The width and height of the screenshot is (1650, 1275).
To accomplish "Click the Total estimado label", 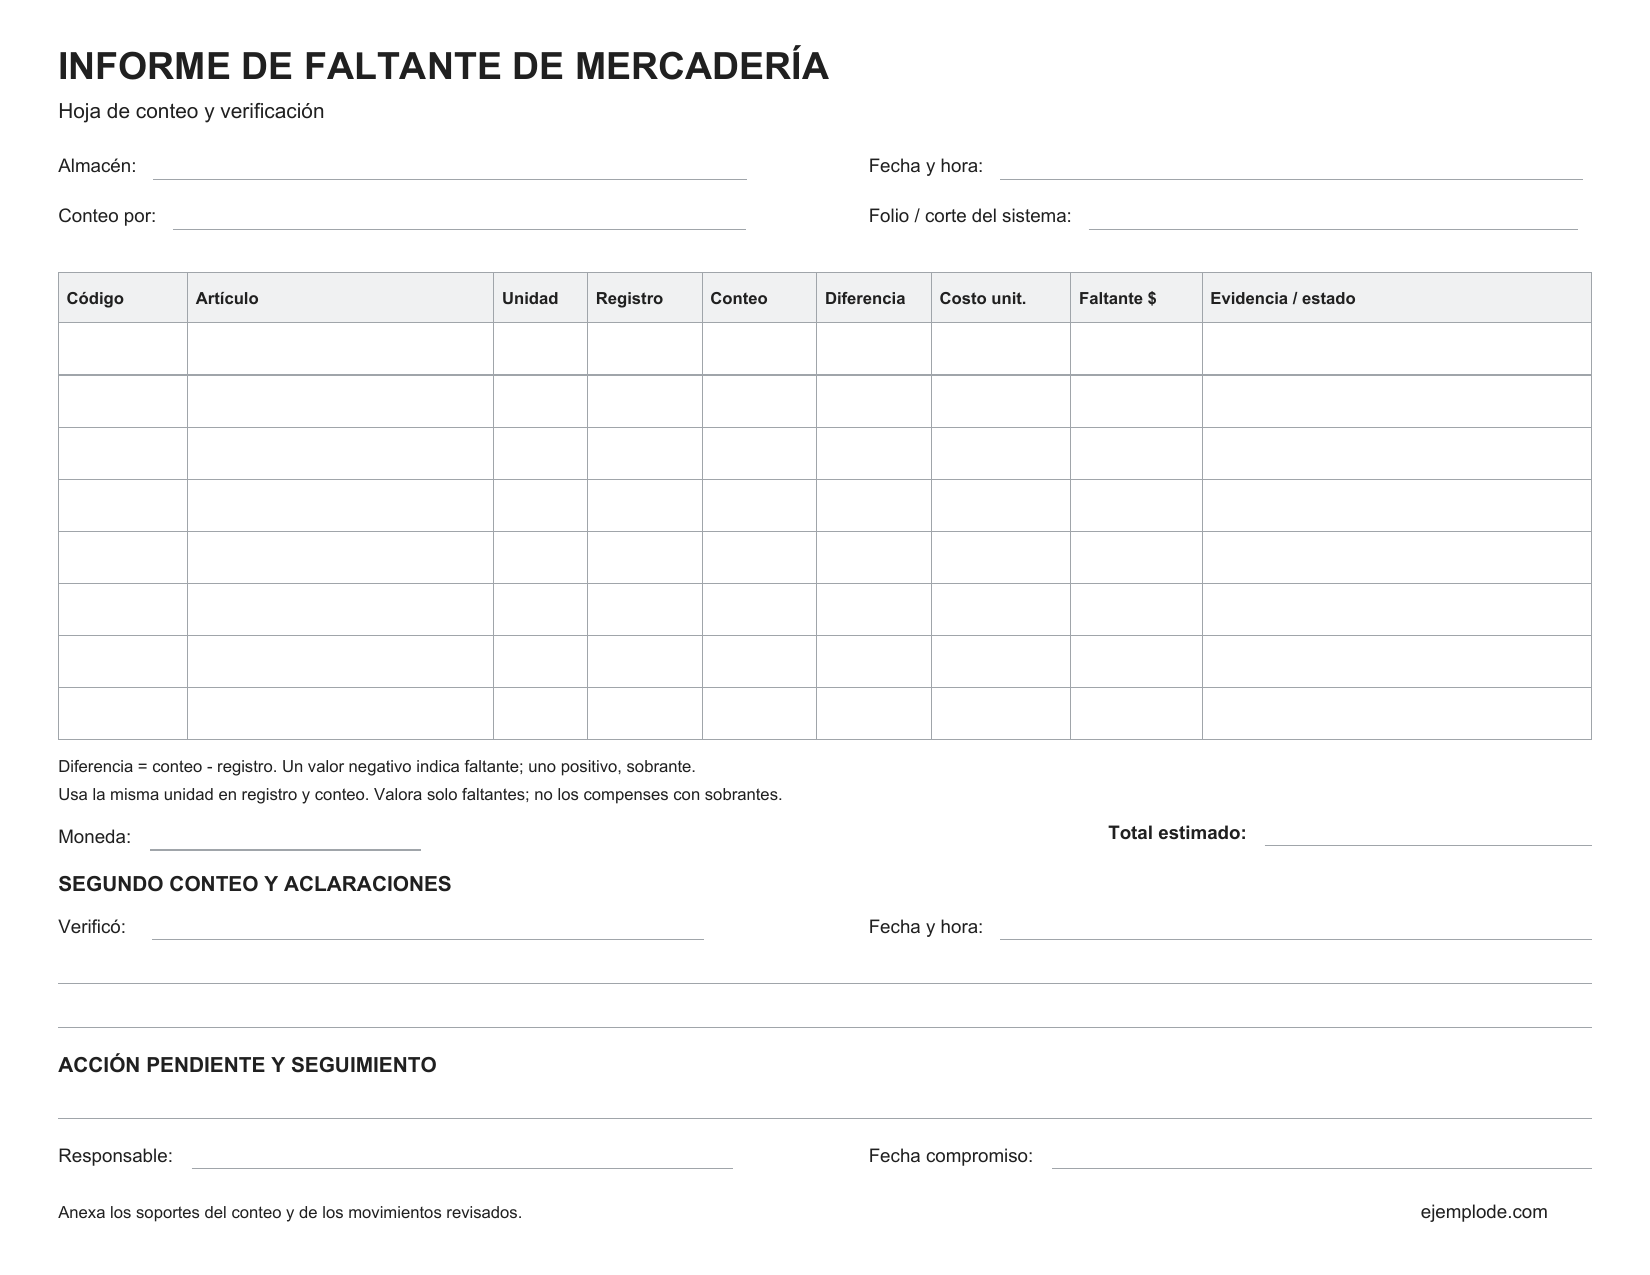I will pyautogui.click(x=1177, y=833).
